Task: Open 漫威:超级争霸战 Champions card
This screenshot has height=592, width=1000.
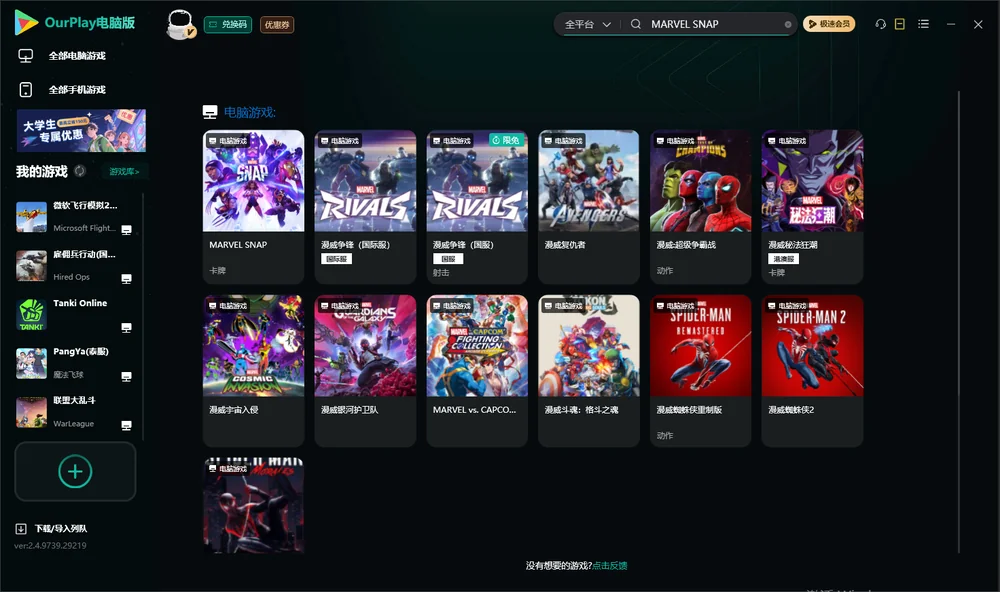Action: pos(700,207)
